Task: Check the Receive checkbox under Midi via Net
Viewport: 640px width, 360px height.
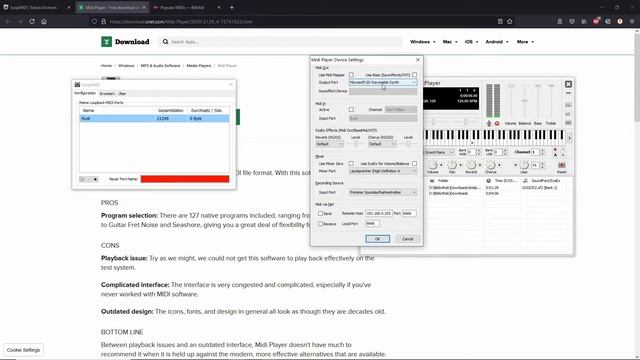Action: [x=320, y=224]
